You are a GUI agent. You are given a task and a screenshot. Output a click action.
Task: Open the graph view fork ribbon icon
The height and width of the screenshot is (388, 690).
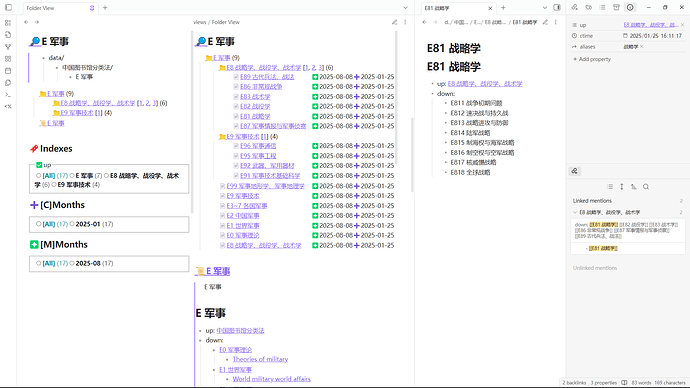(x=8, y=47)
